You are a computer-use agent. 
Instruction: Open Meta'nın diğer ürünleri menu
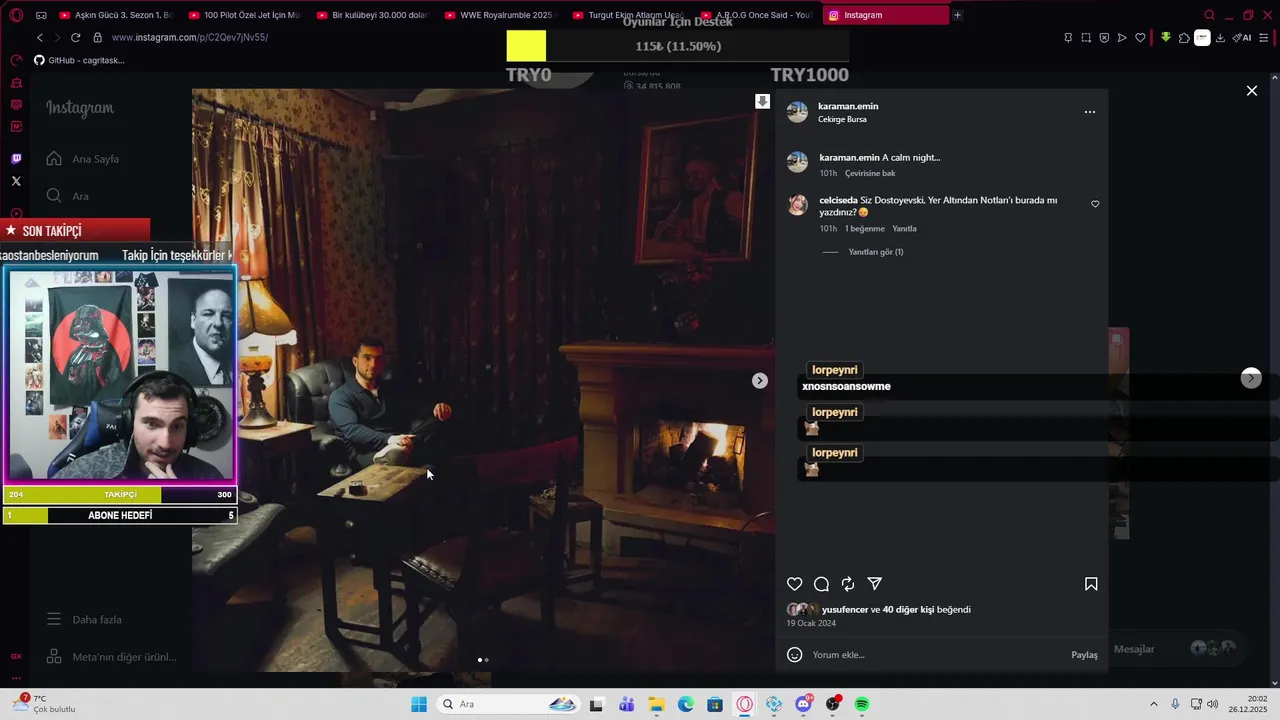tap(111, 657)
